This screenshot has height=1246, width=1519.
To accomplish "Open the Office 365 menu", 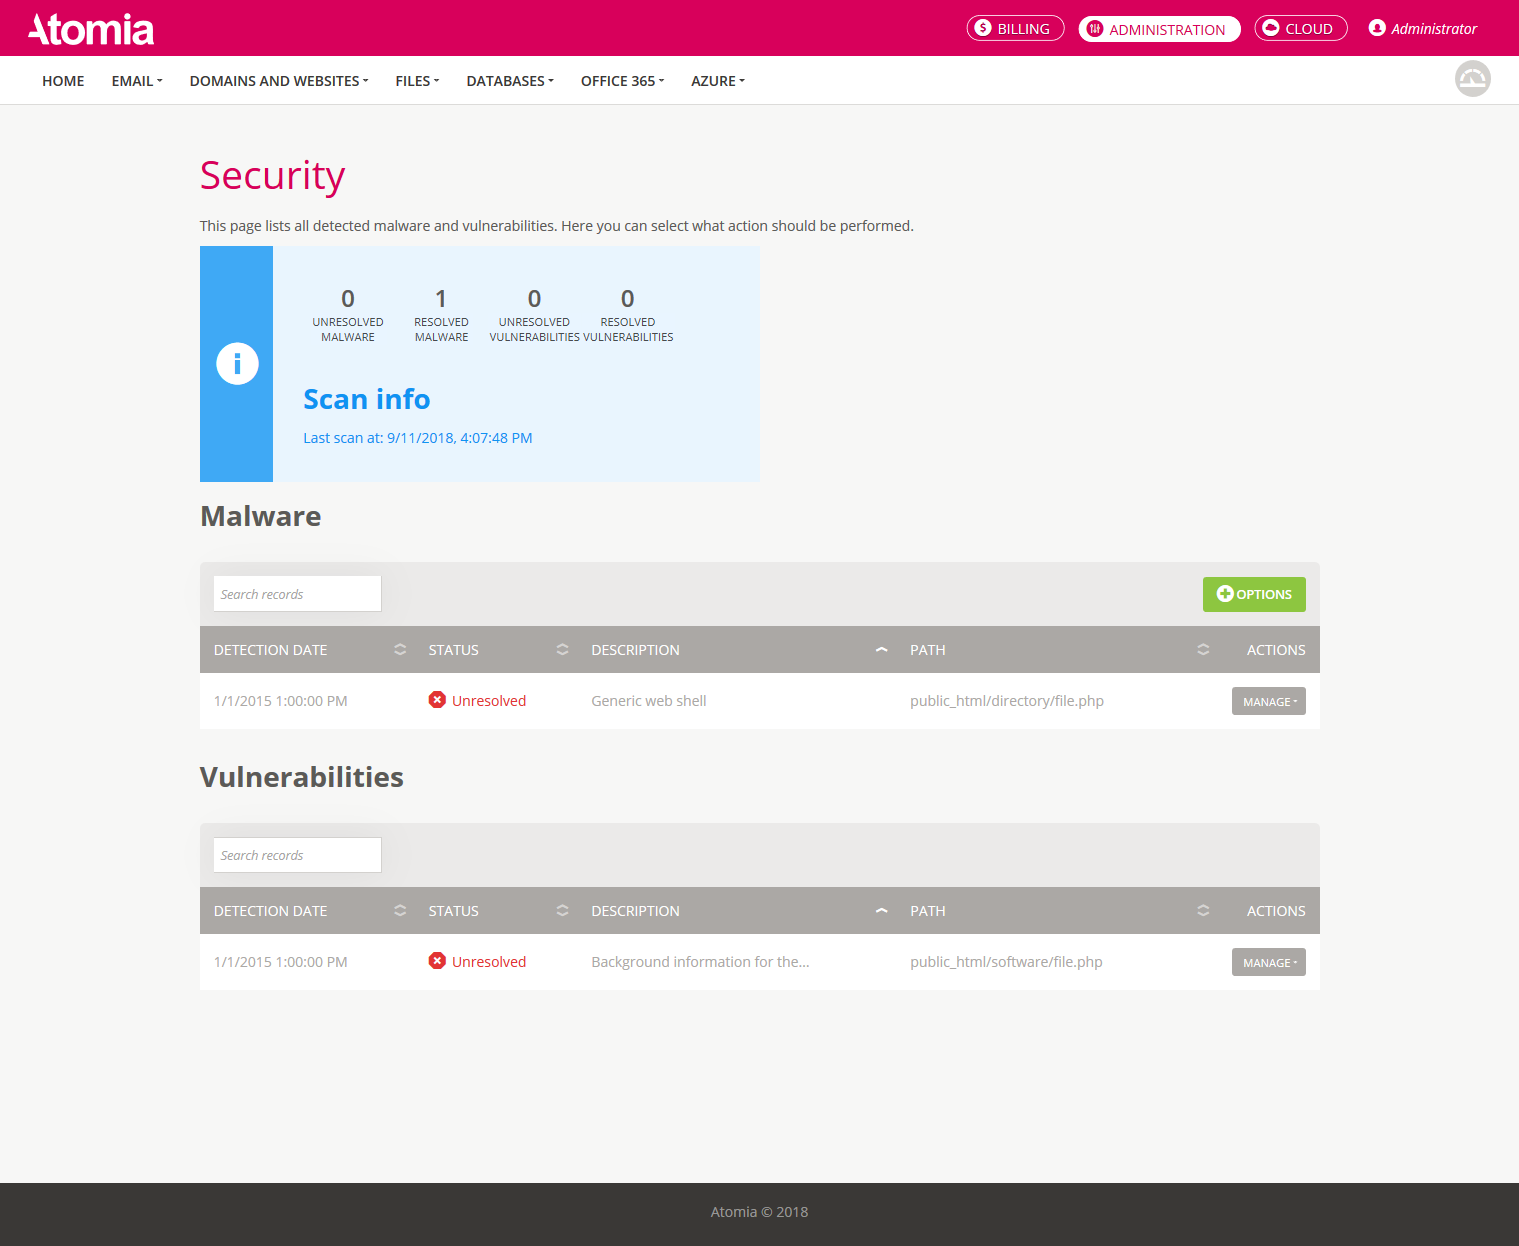I will pos(621,80).
